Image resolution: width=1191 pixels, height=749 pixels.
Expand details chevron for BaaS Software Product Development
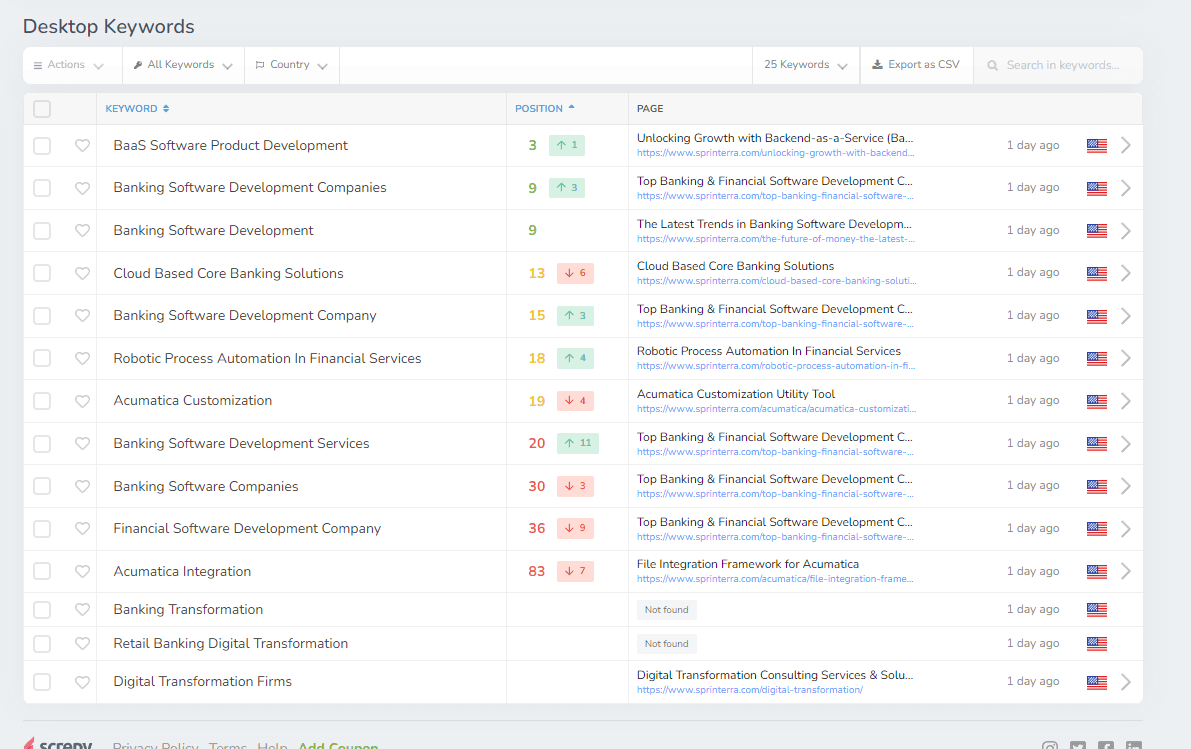click(x=1126, y=145)
